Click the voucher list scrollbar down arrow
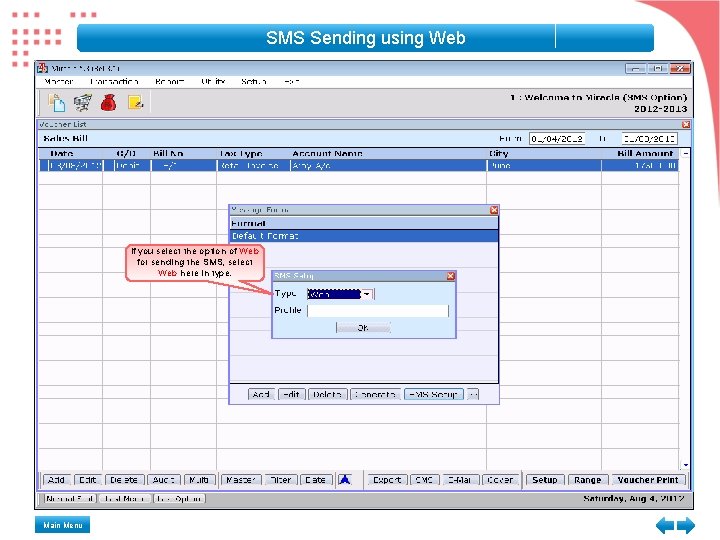The width and height of the screenshot is (720, 540). point(686,465)
